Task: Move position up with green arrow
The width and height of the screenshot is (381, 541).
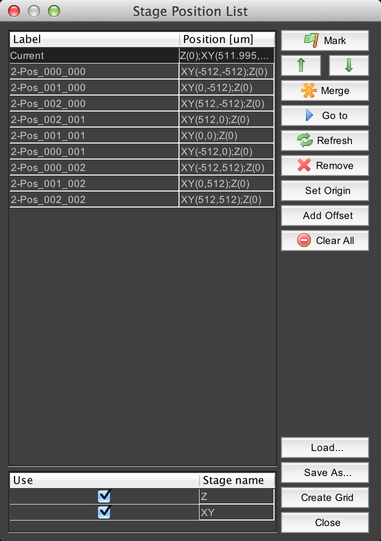Action: tap(301, 65)
